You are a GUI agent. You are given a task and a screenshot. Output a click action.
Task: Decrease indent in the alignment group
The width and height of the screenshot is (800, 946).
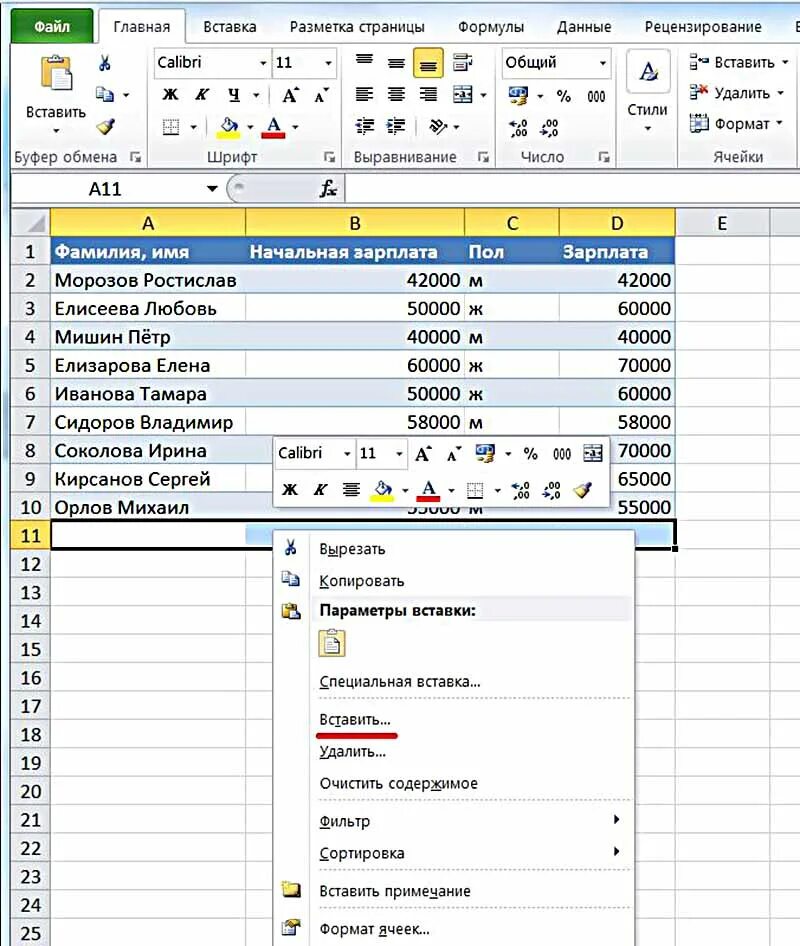[364, 126]
